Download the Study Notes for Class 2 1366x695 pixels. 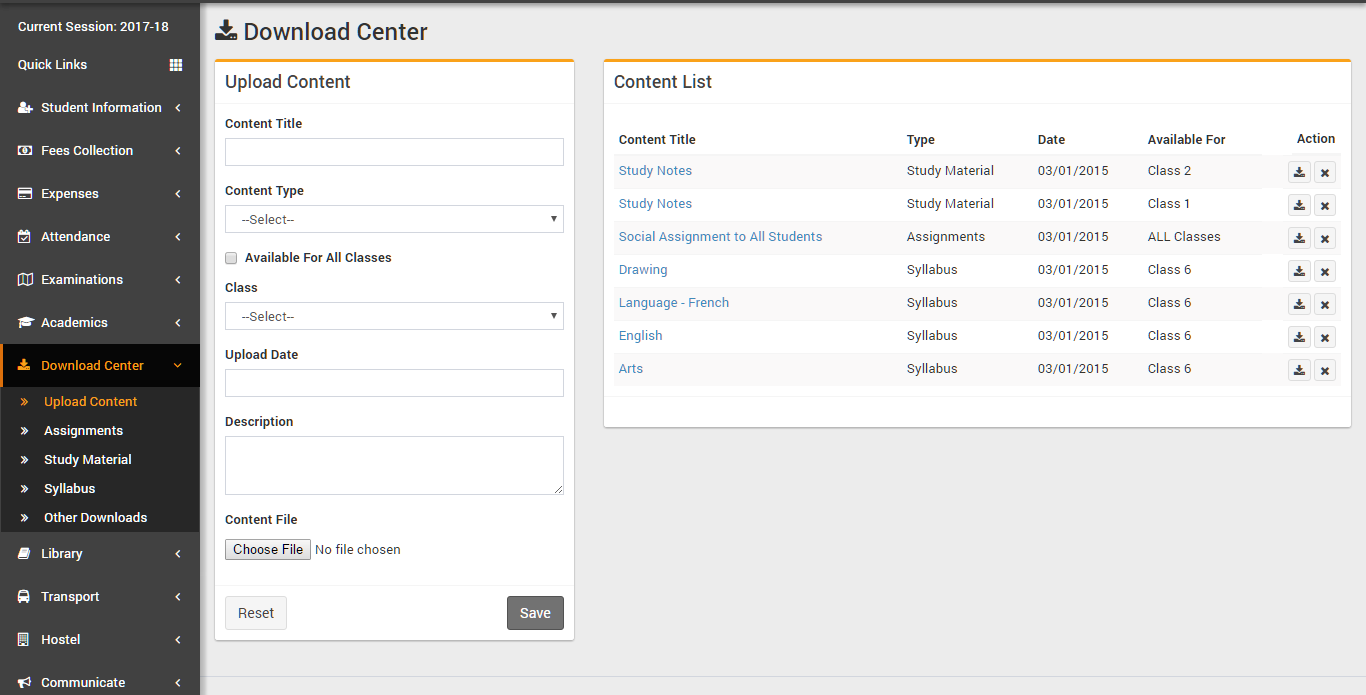pos(1299,172)
